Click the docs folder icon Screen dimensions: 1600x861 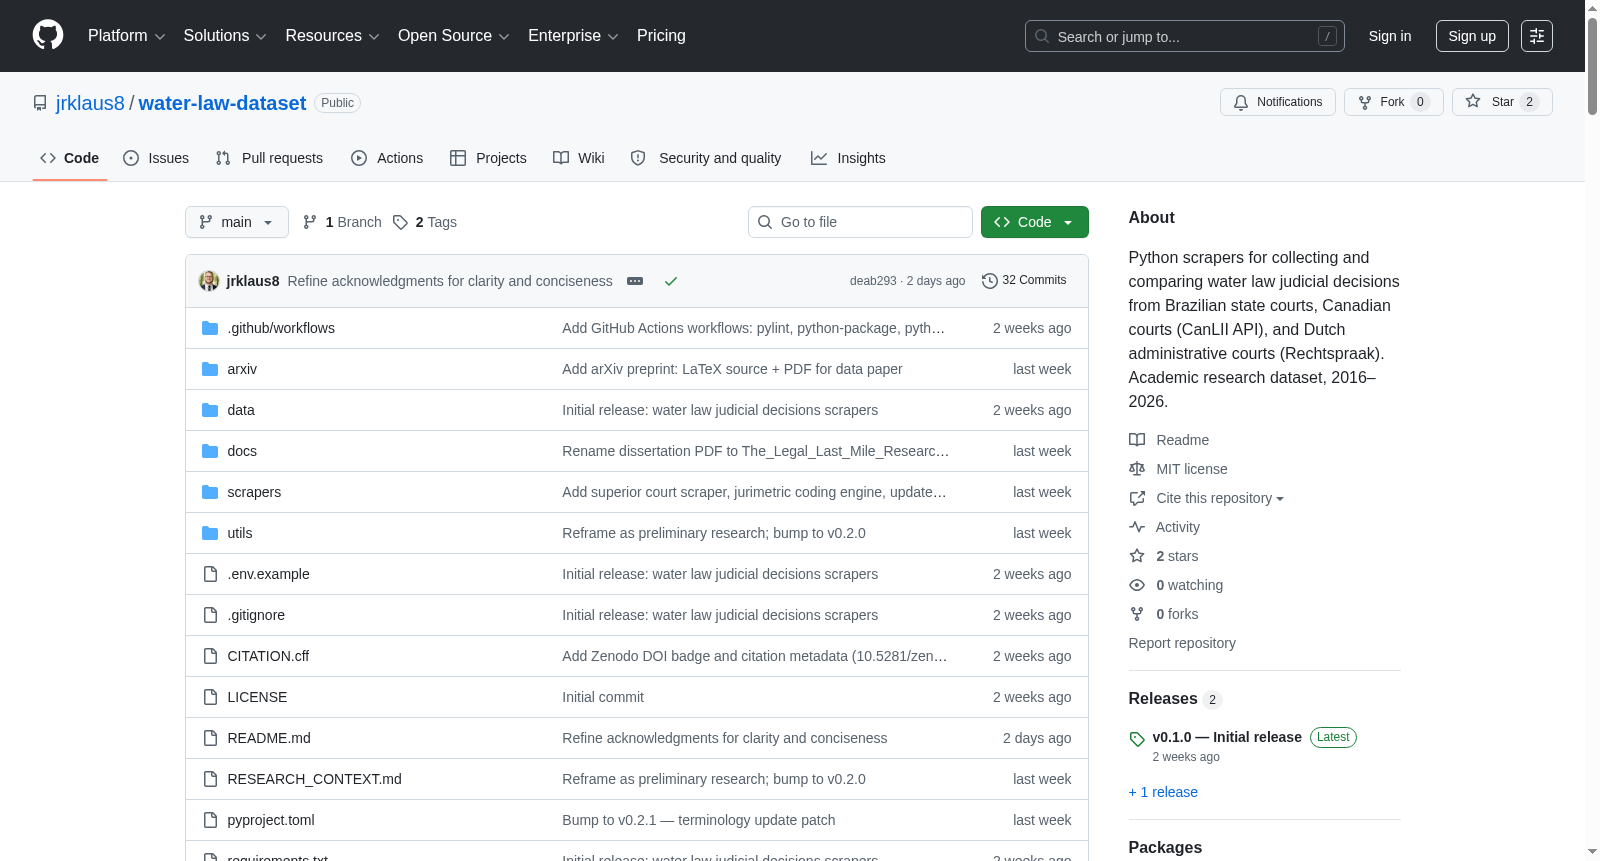[210, 451]
